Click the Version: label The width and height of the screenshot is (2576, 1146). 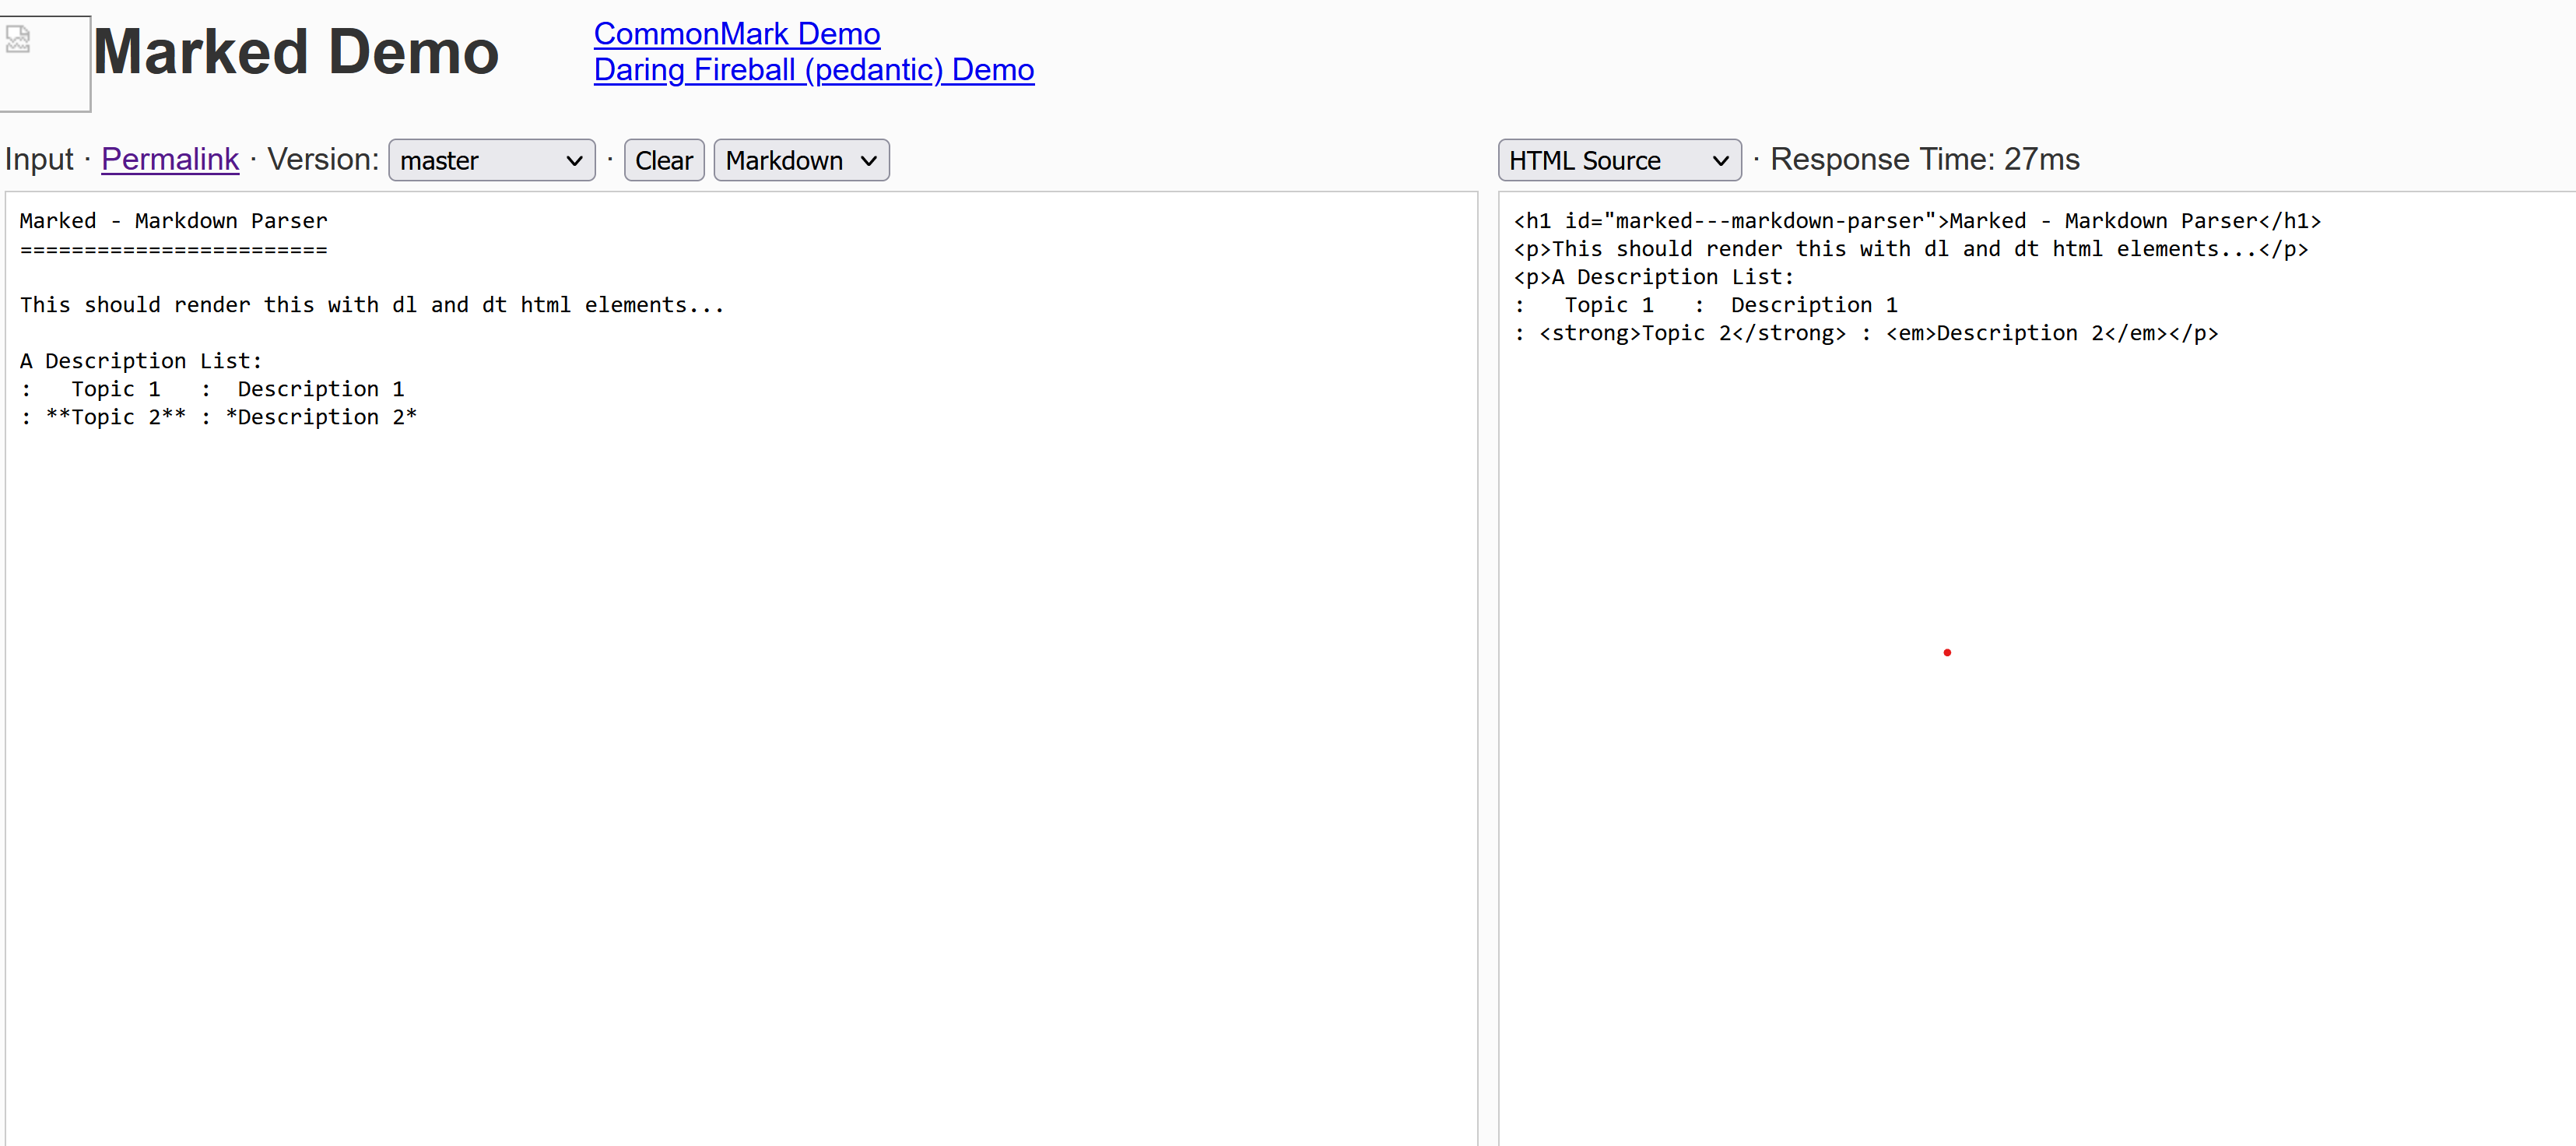pos(322,158)
